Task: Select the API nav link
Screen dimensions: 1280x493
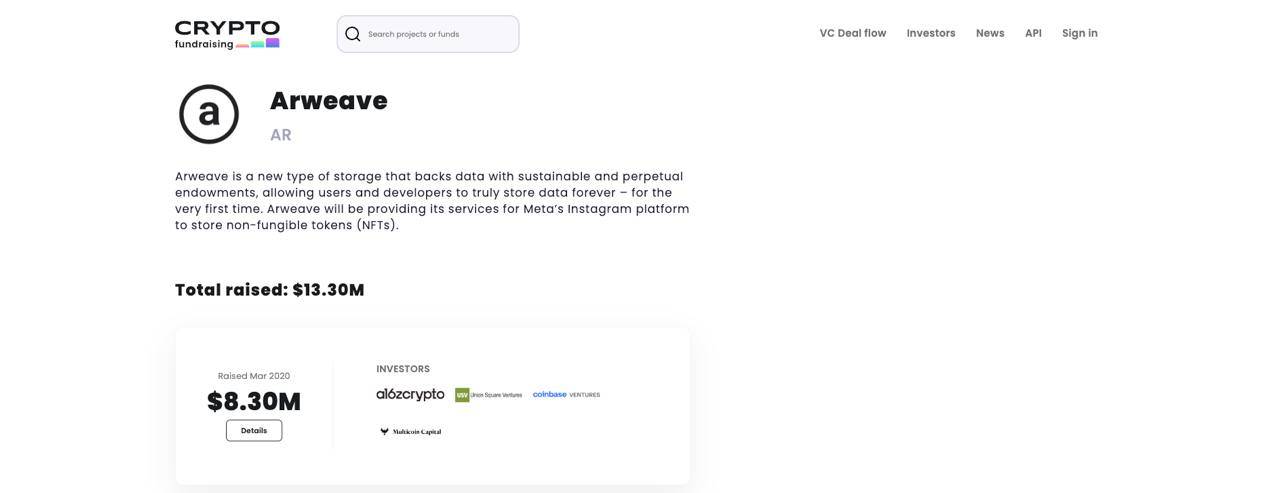Action: click(1033, 33)
